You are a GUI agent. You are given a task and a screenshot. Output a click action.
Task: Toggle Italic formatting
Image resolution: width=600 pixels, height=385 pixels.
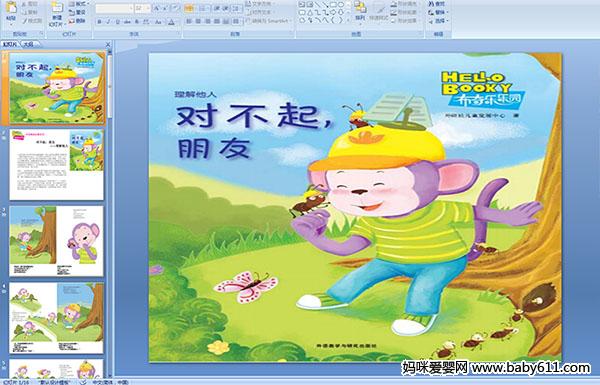[108, 22]
